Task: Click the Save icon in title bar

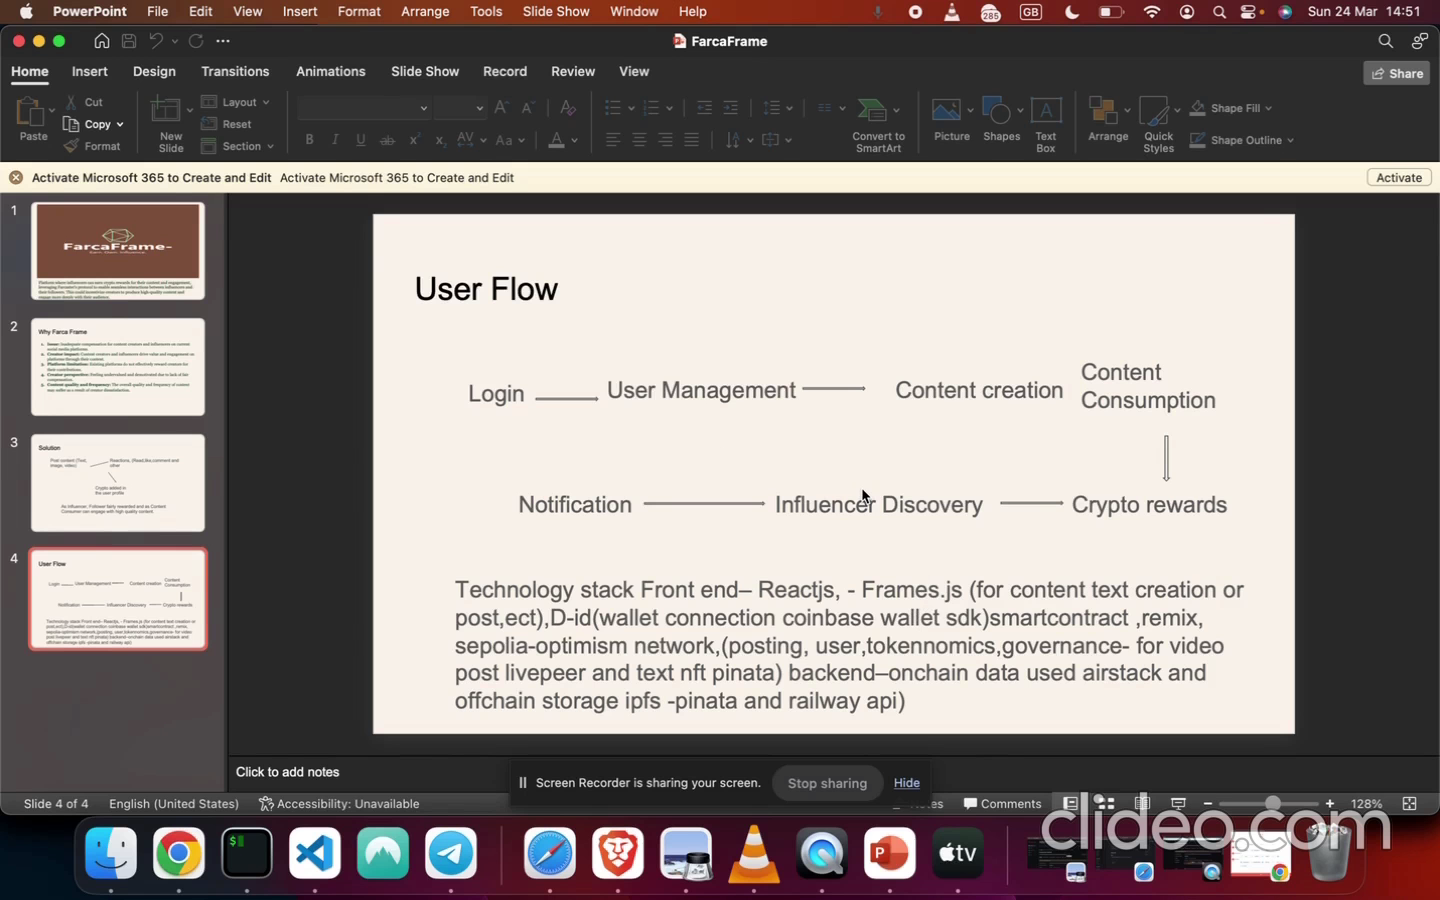Action: point(129,41)
